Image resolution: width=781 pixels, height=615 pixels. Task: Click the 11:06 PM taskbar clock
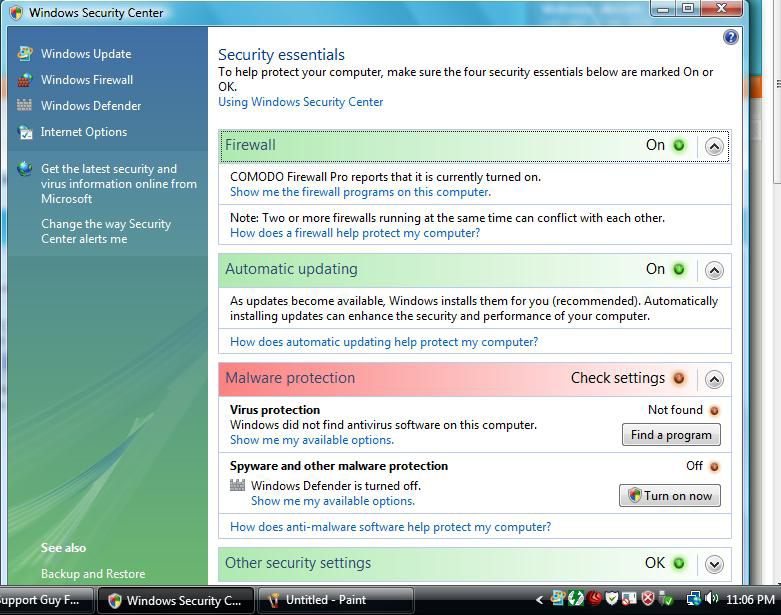750,600
